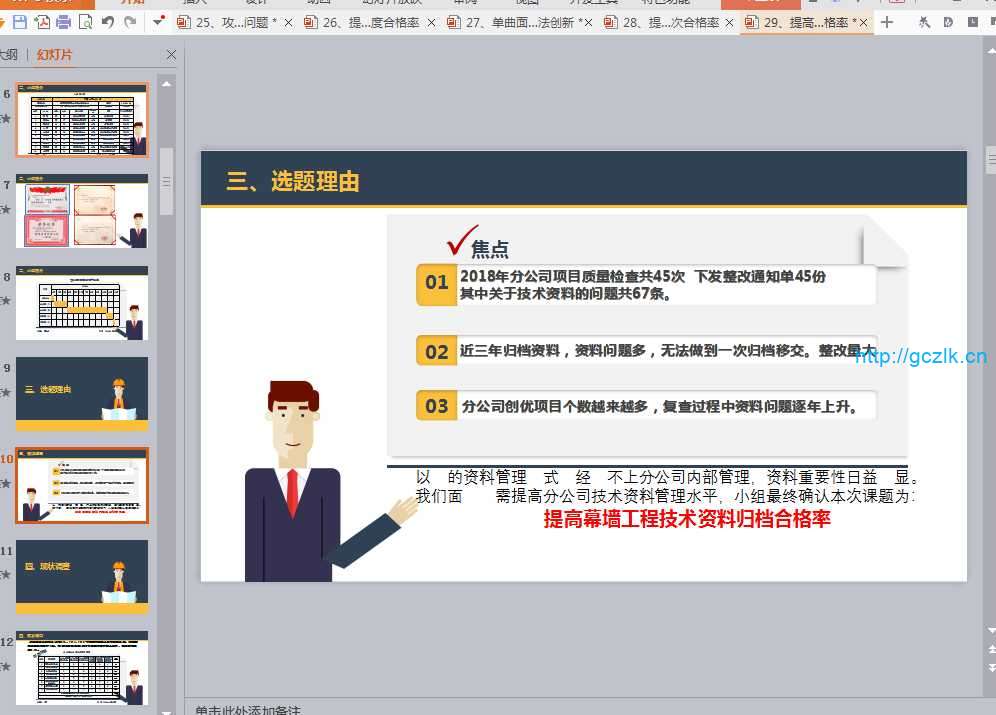Select slide 11 thumbnail 现状调查
996x715 pixels.
click(82, 576)
